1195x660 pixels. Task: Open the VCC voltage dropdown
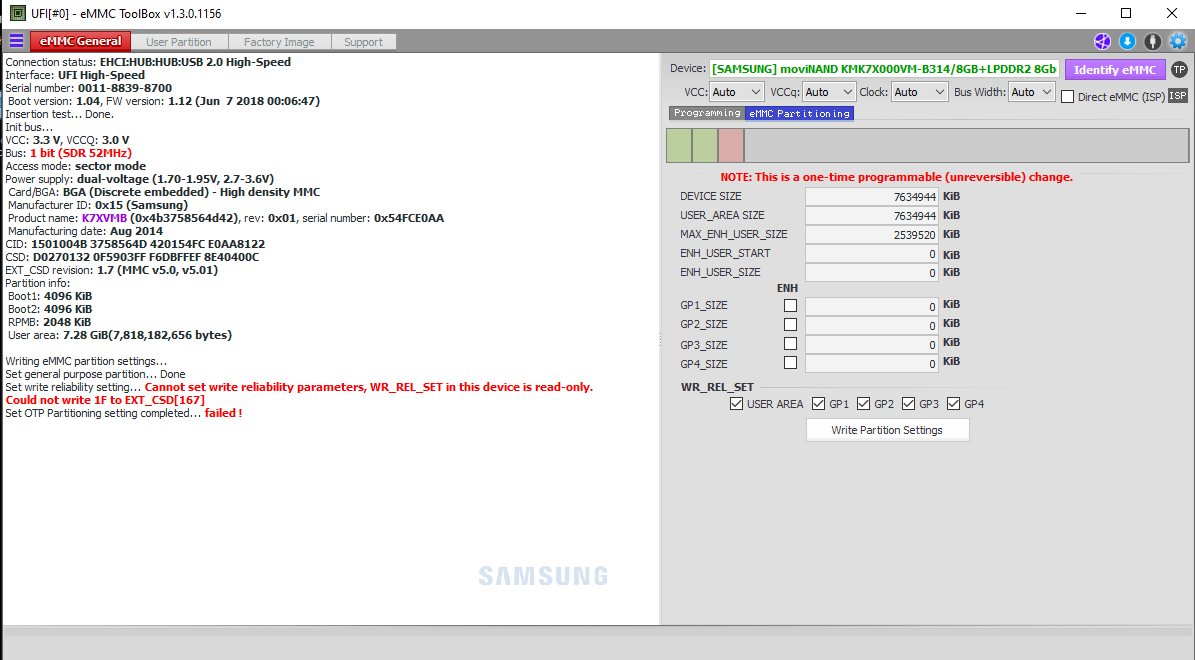(736, 92)
